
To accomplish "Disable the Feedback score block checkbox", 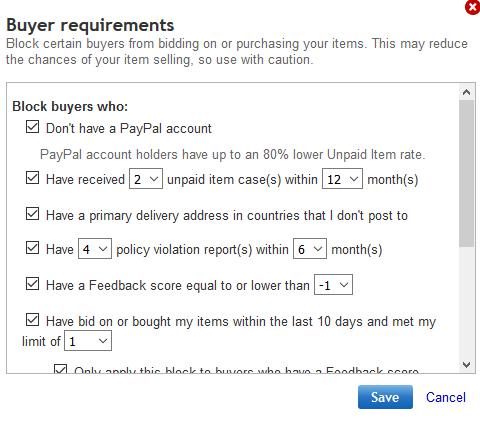I will pos(32,284).
